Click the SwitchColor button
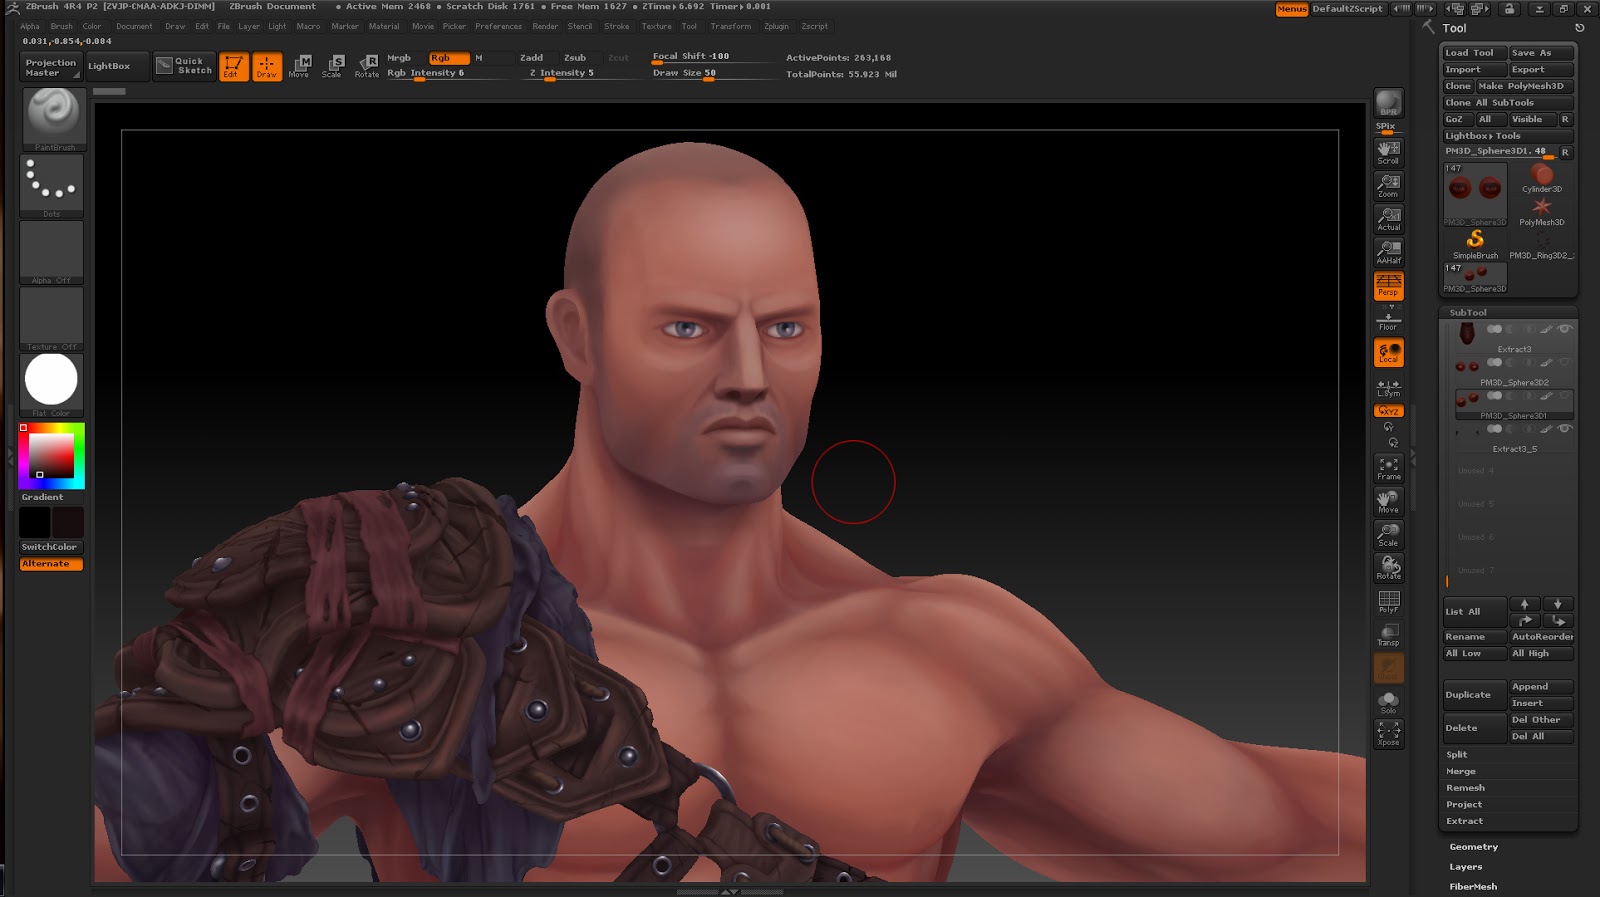This screenshot has width=1600, height=897. [x=50, y=547]
